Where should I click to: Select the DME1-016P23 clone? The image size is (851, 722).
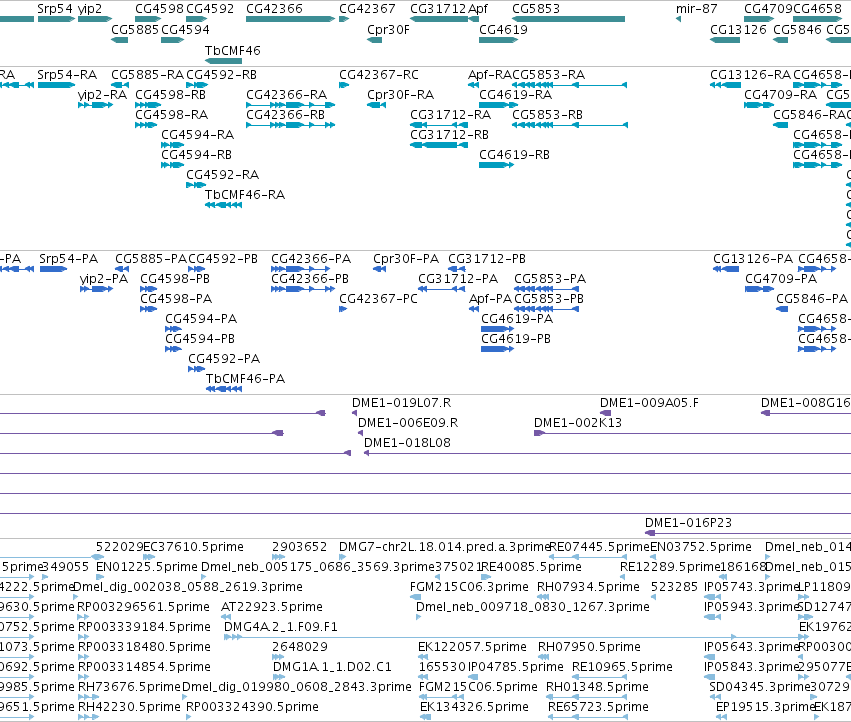(748, 533)
